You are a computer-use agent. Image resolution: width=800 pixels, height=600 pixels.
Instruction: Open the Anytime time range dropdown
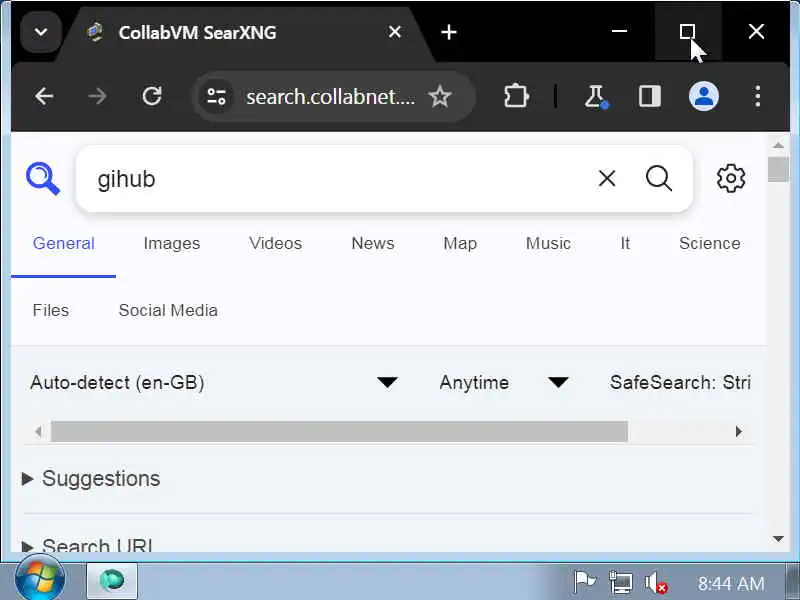(504, 382)
